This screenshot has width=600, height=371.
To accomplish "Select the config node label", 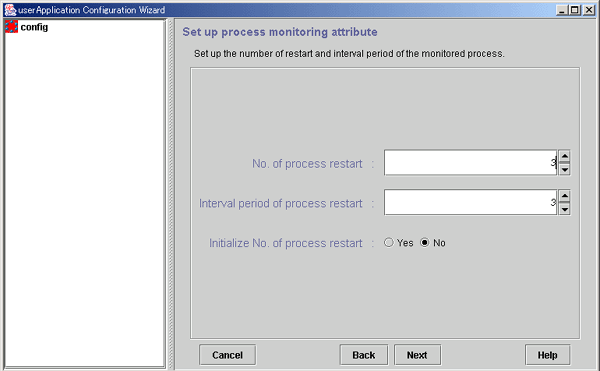I will tap(34, 27).
